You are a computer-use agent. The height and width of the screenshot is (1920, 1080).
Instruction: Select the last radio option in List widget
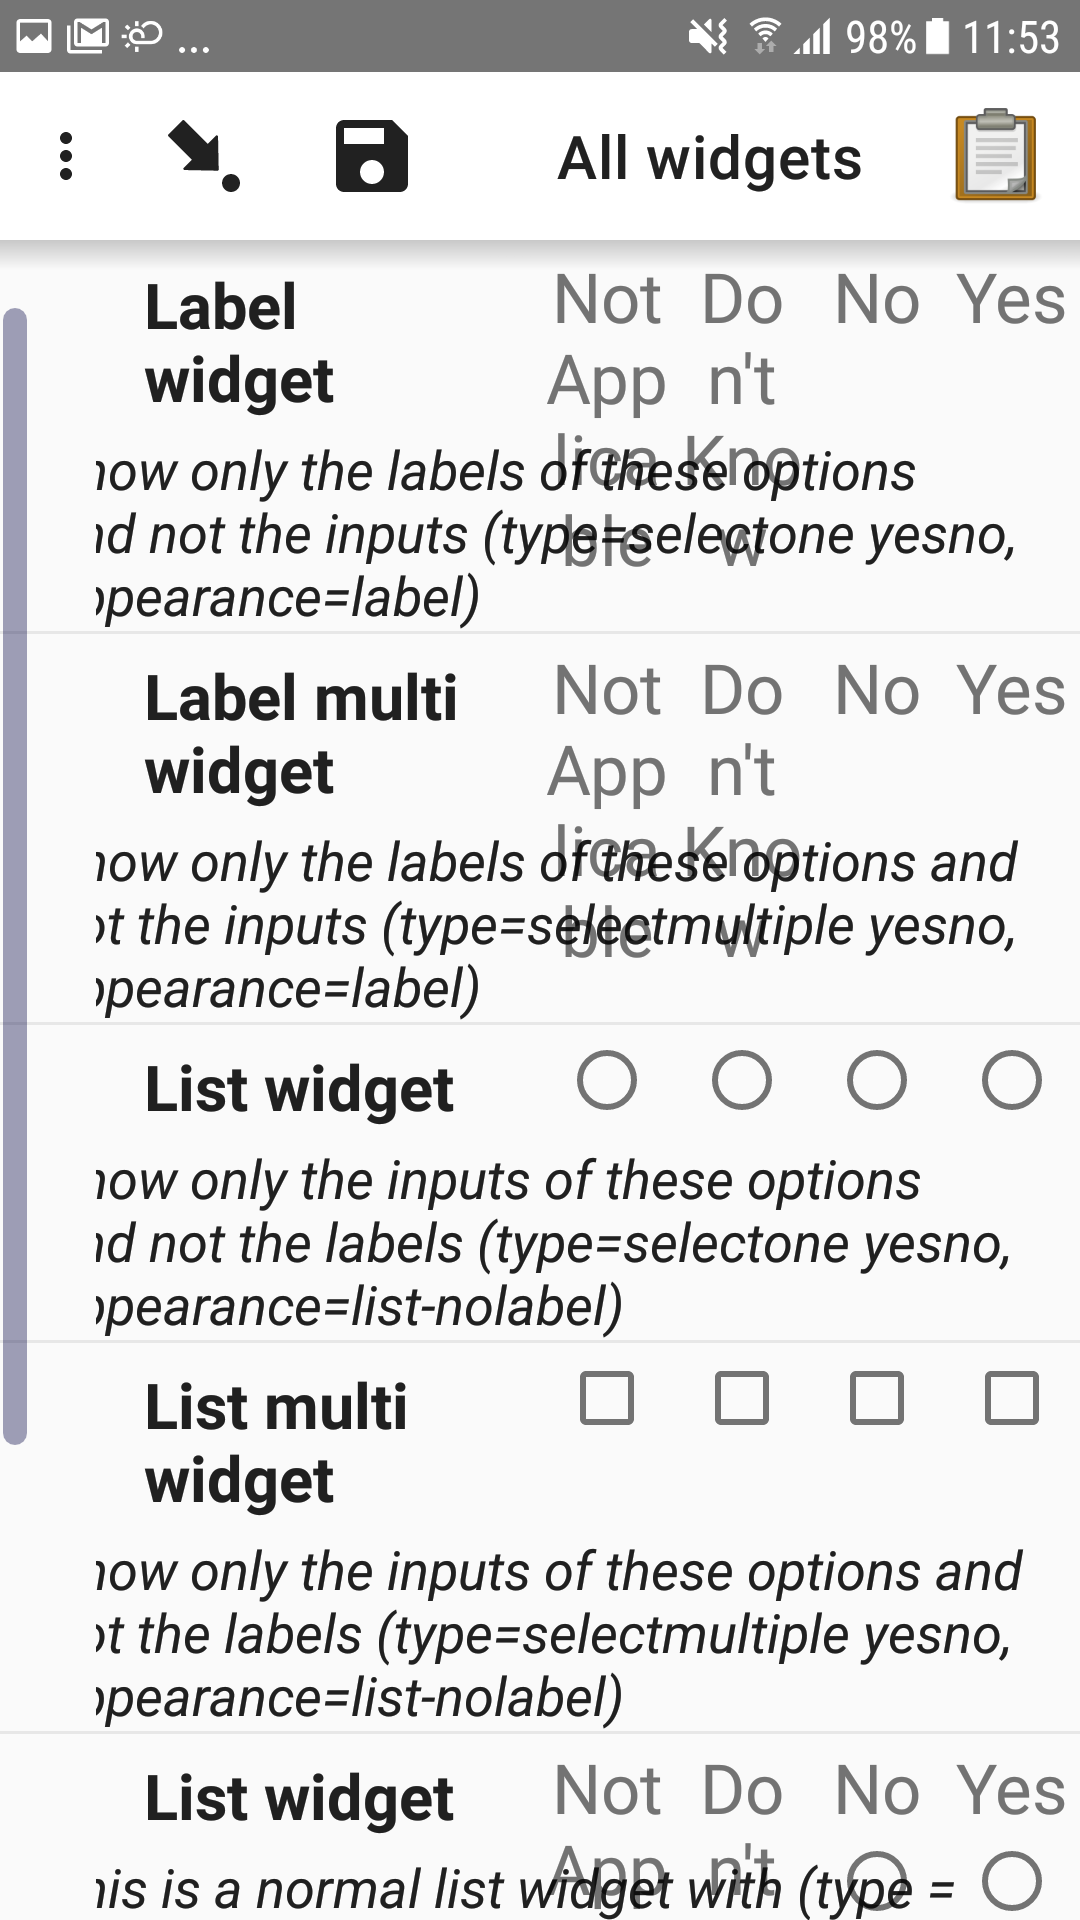tap(1010, 1080)
